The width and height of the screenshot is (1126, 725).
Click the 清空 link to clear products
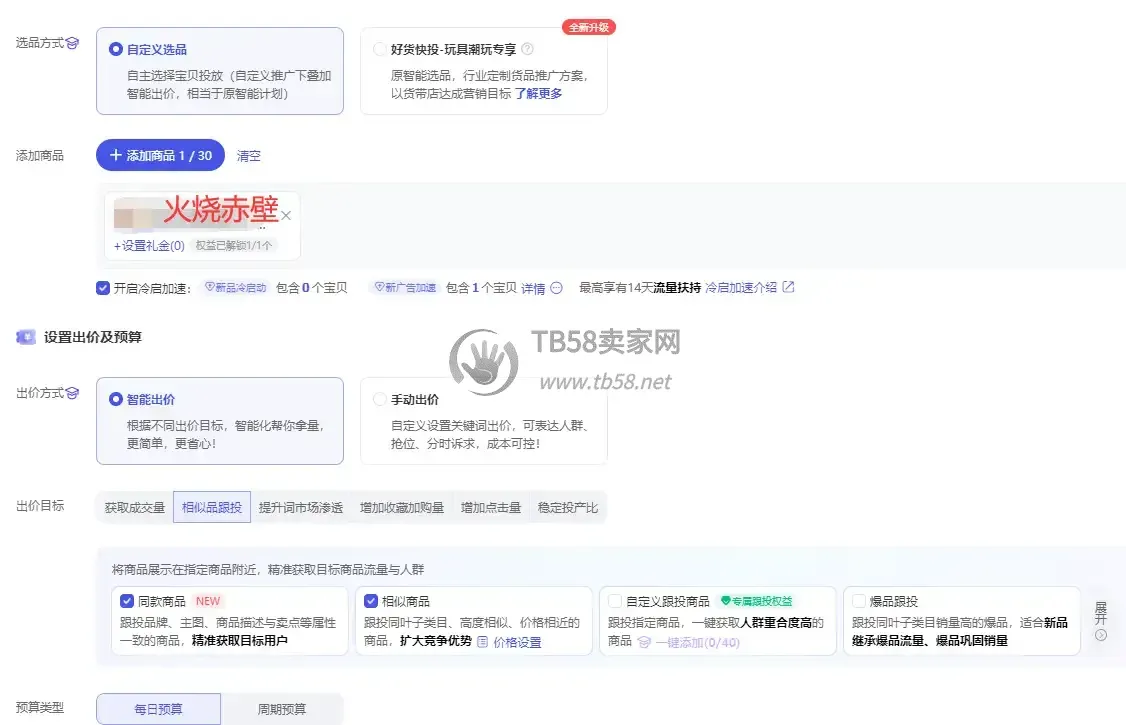click(248, 156)
